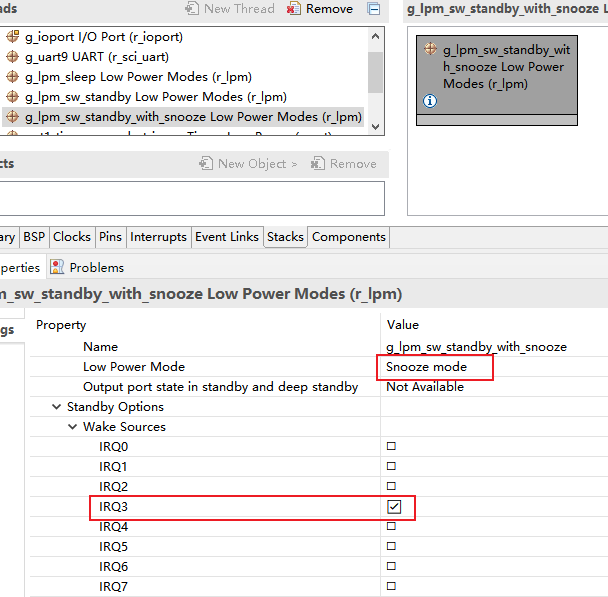Click the New Thread button

(x=230, y=9)
